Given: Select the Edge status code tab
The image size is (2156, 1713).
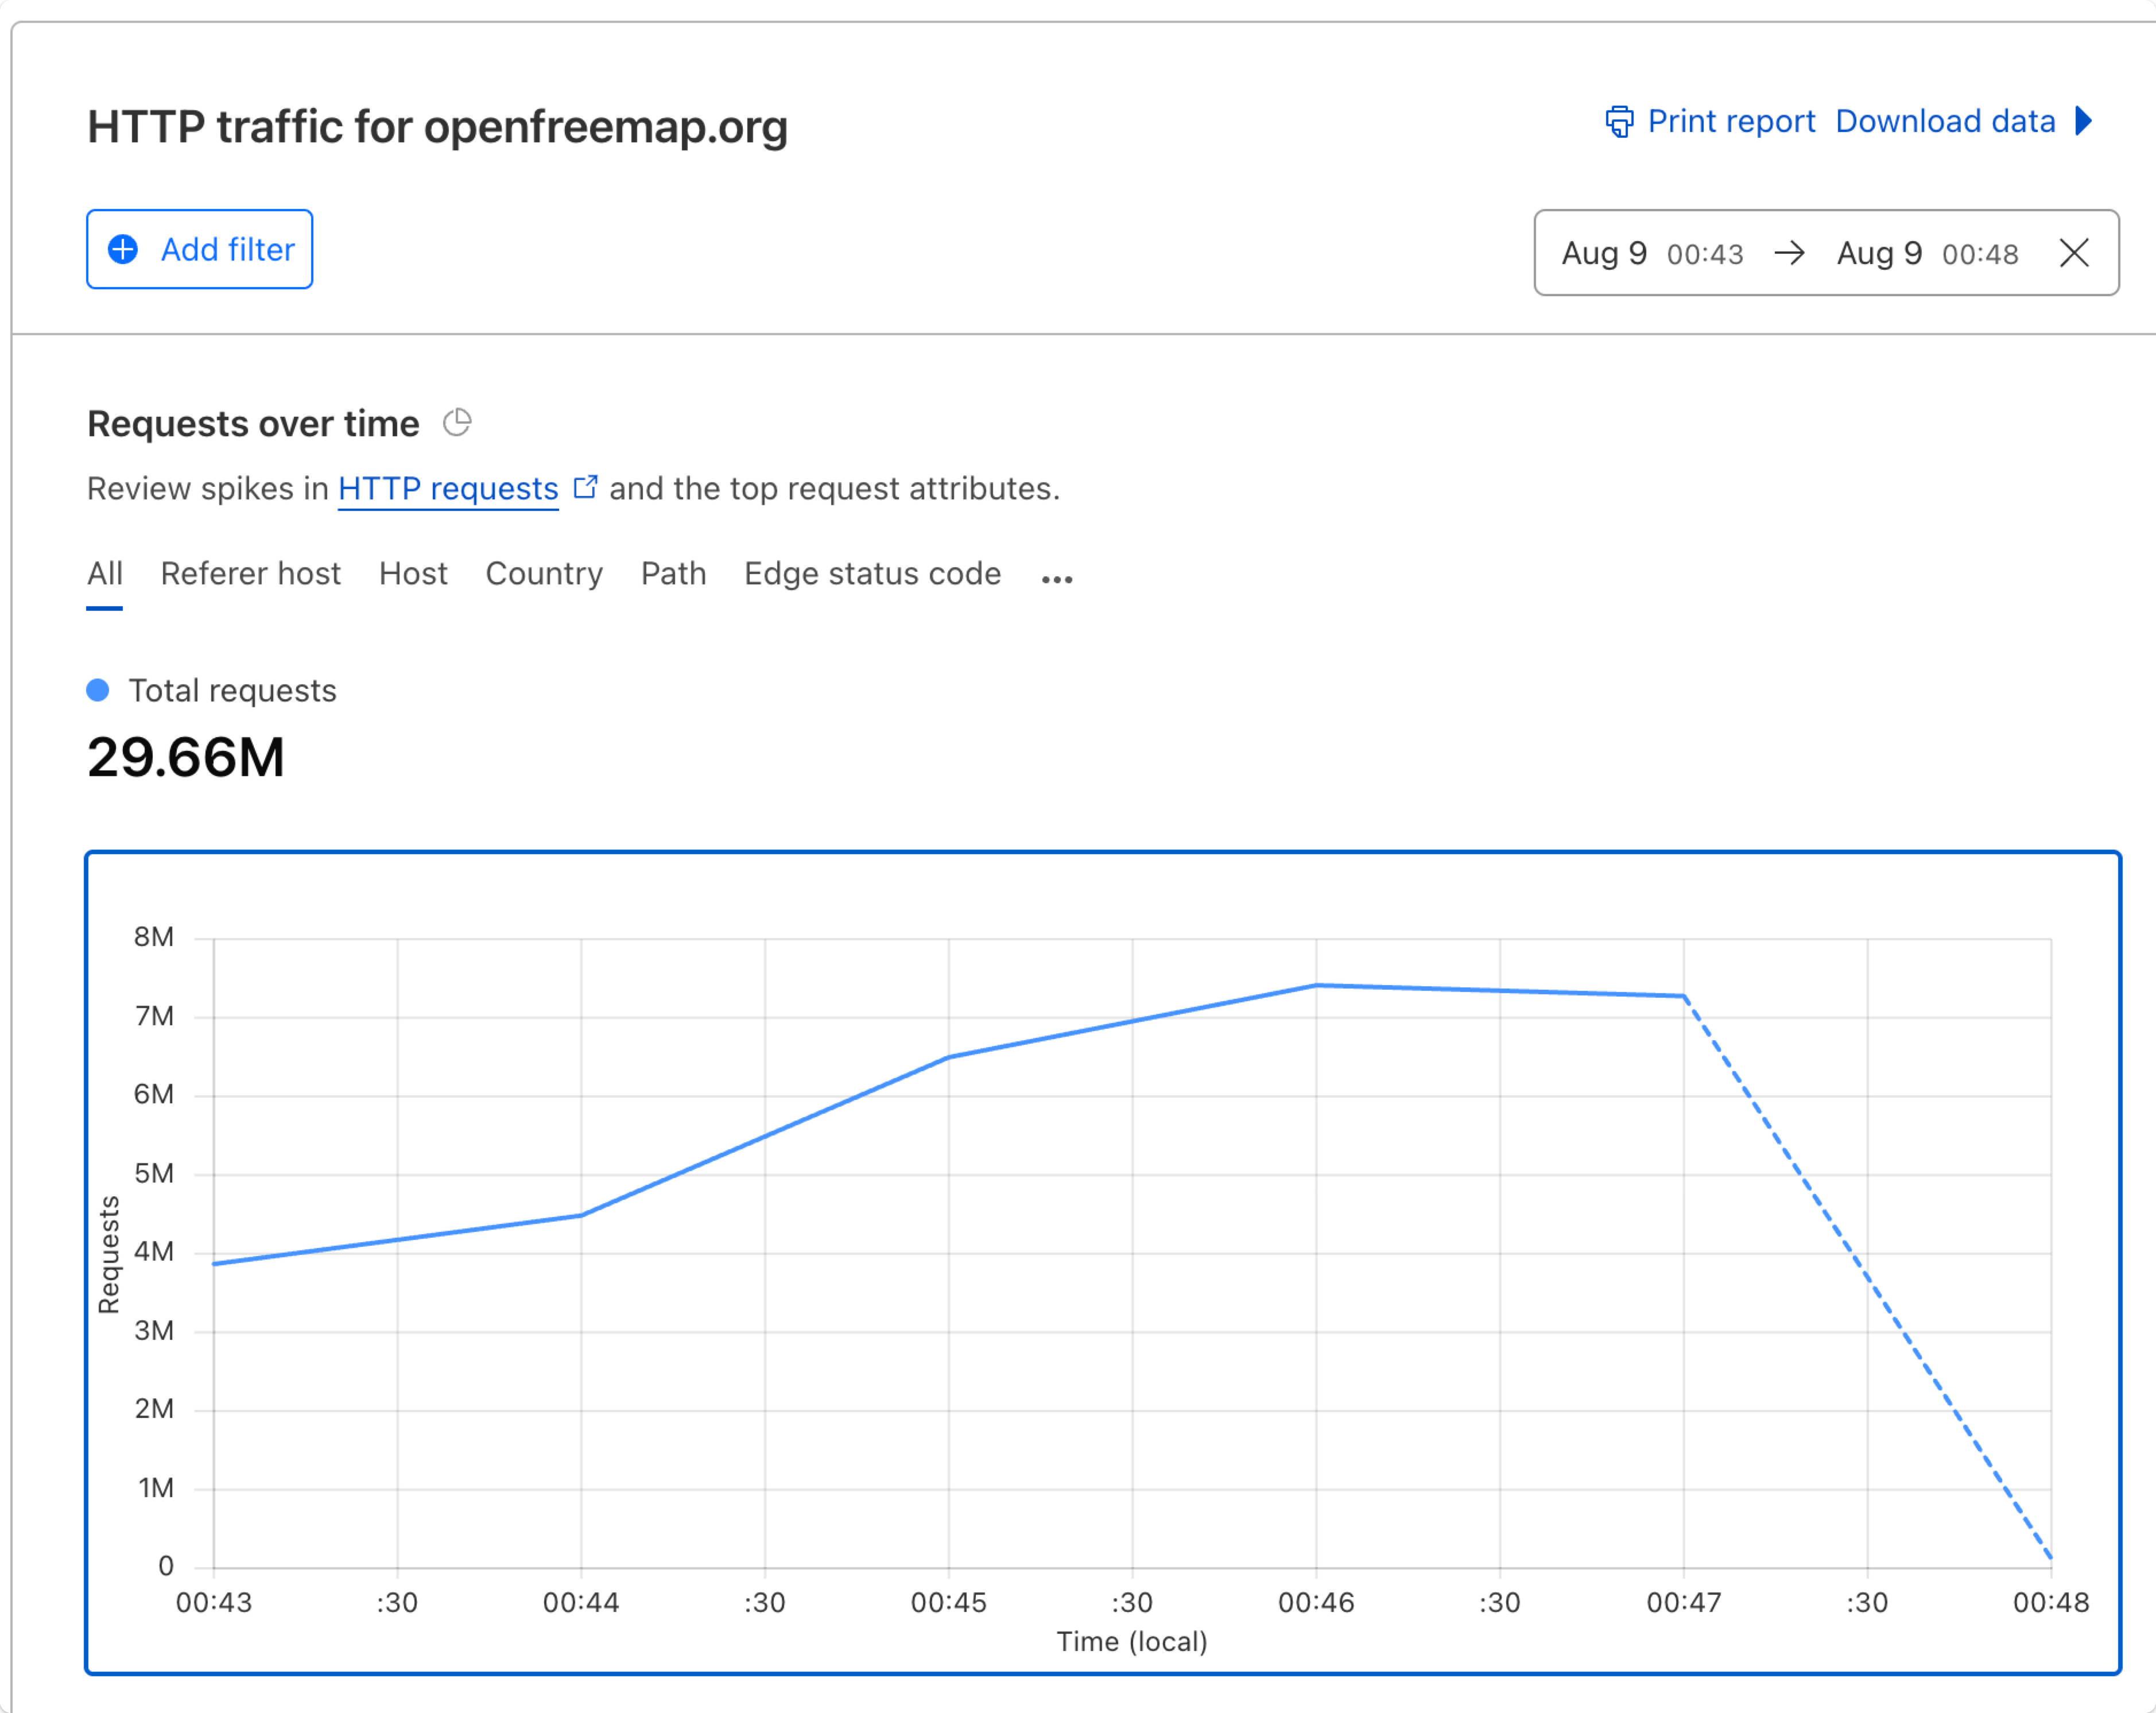Looking at the screenshot, I should click(872, 573).
